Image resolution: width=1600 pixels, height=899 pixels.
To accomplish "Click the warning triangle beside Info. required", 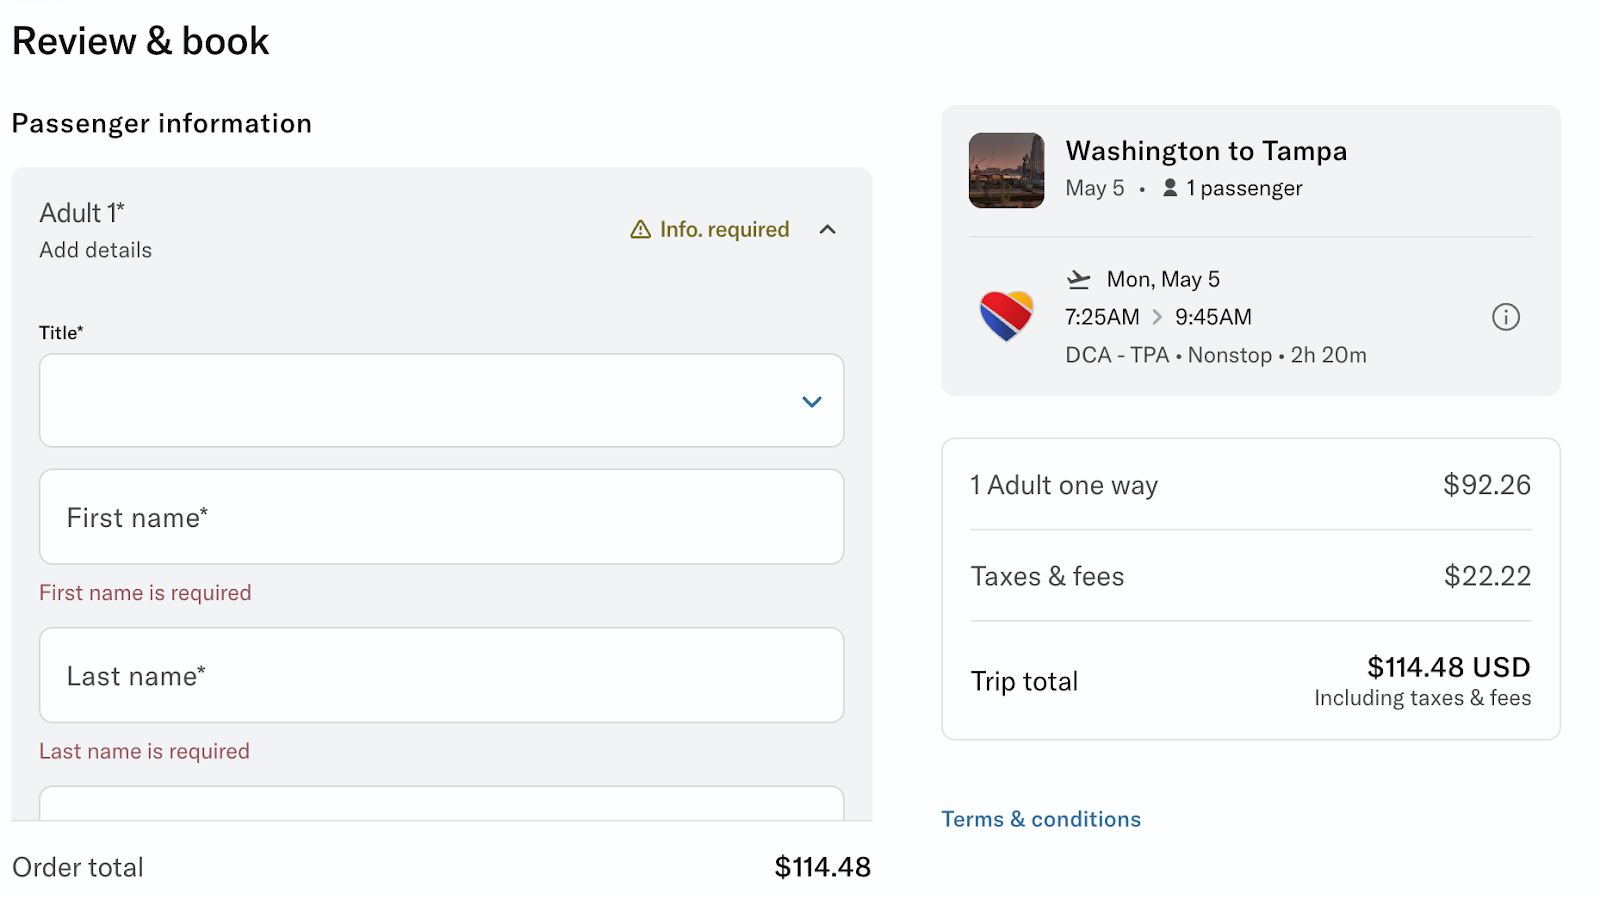I will pos(641,230).
